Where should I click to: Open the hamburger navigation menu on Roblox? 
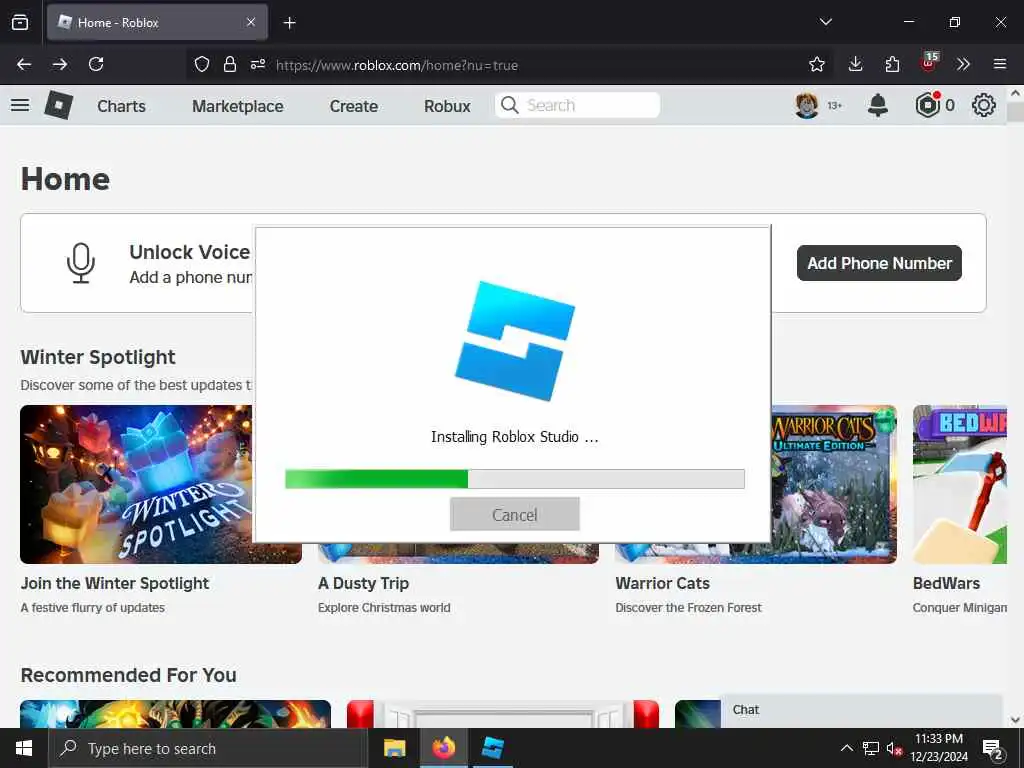[20, 105]
